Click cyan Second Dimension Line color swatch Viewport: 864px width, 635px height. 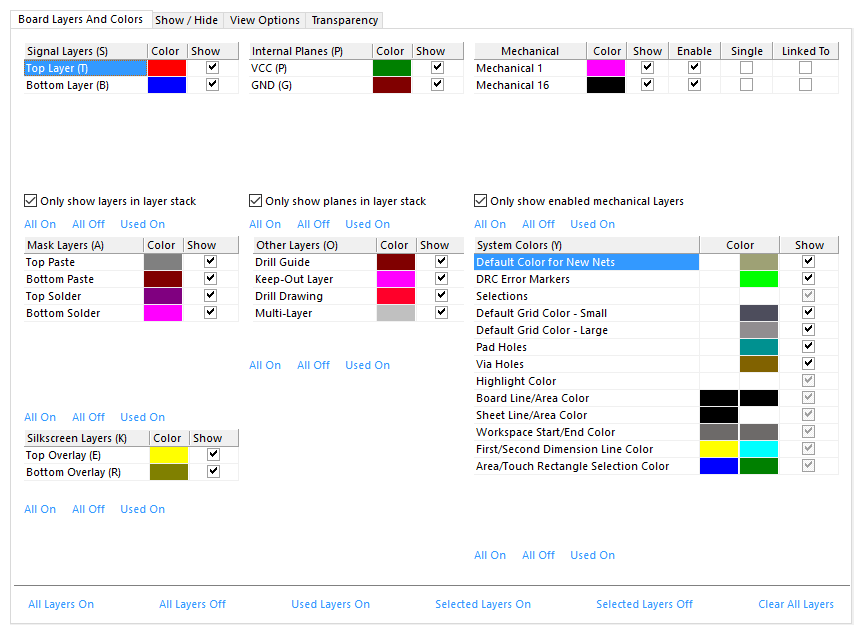(759, 449)
